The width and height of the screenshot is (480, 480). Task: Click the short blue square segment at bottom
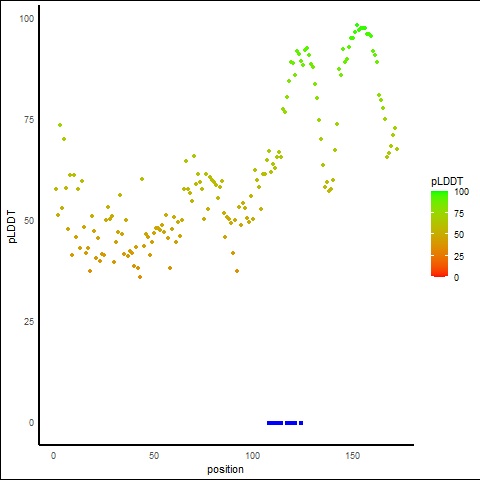(x=301, y=423)
